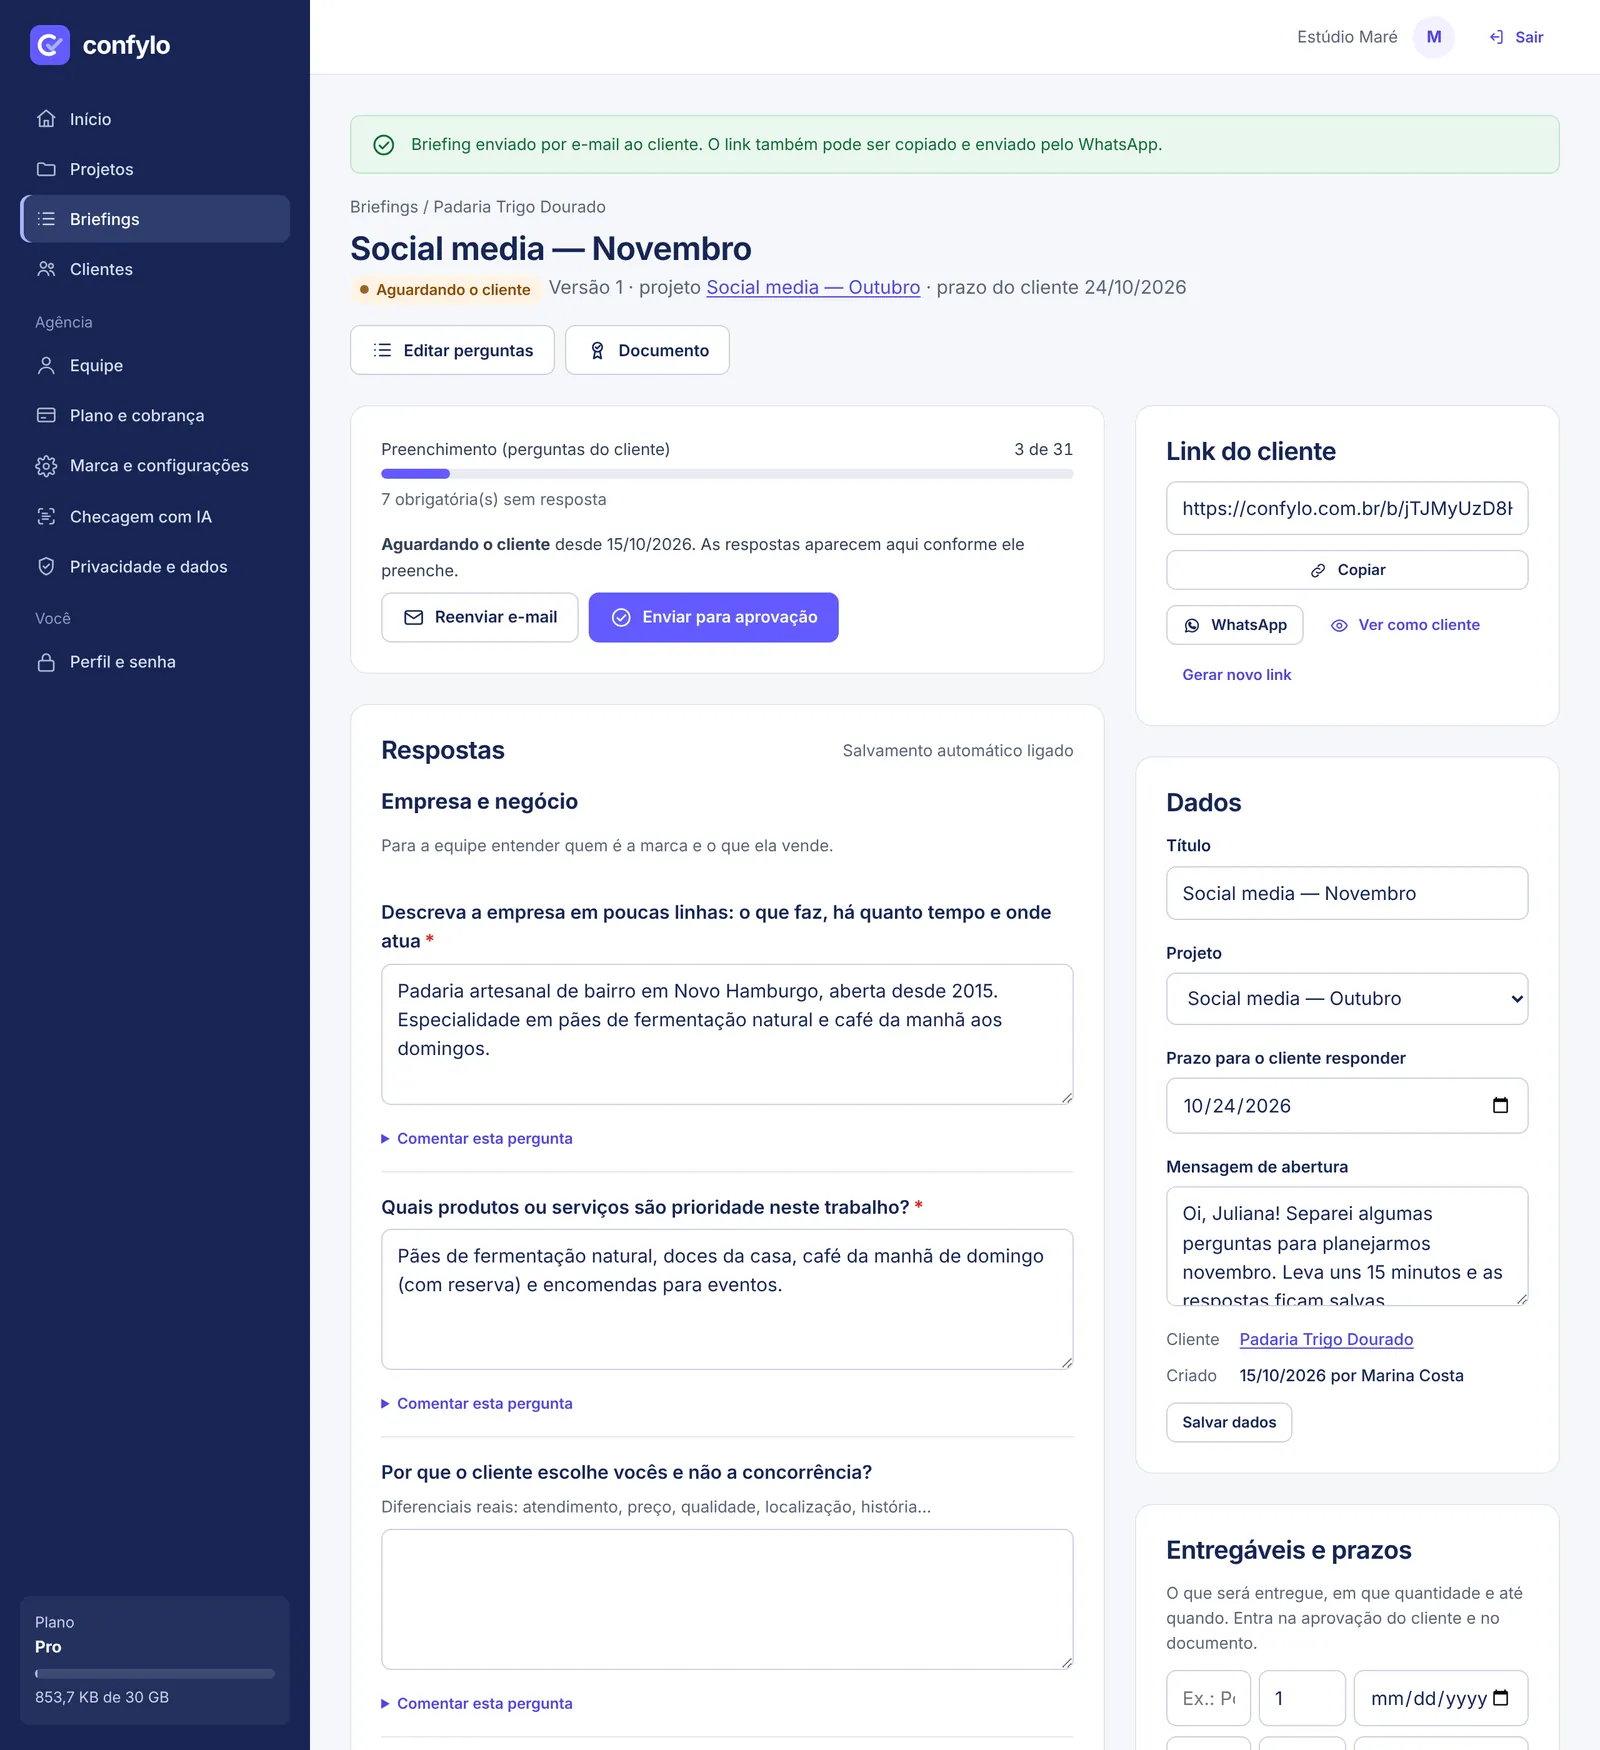Click the success checkmark icon in banner
The image size is (1600, 1750).
(384, 145)
